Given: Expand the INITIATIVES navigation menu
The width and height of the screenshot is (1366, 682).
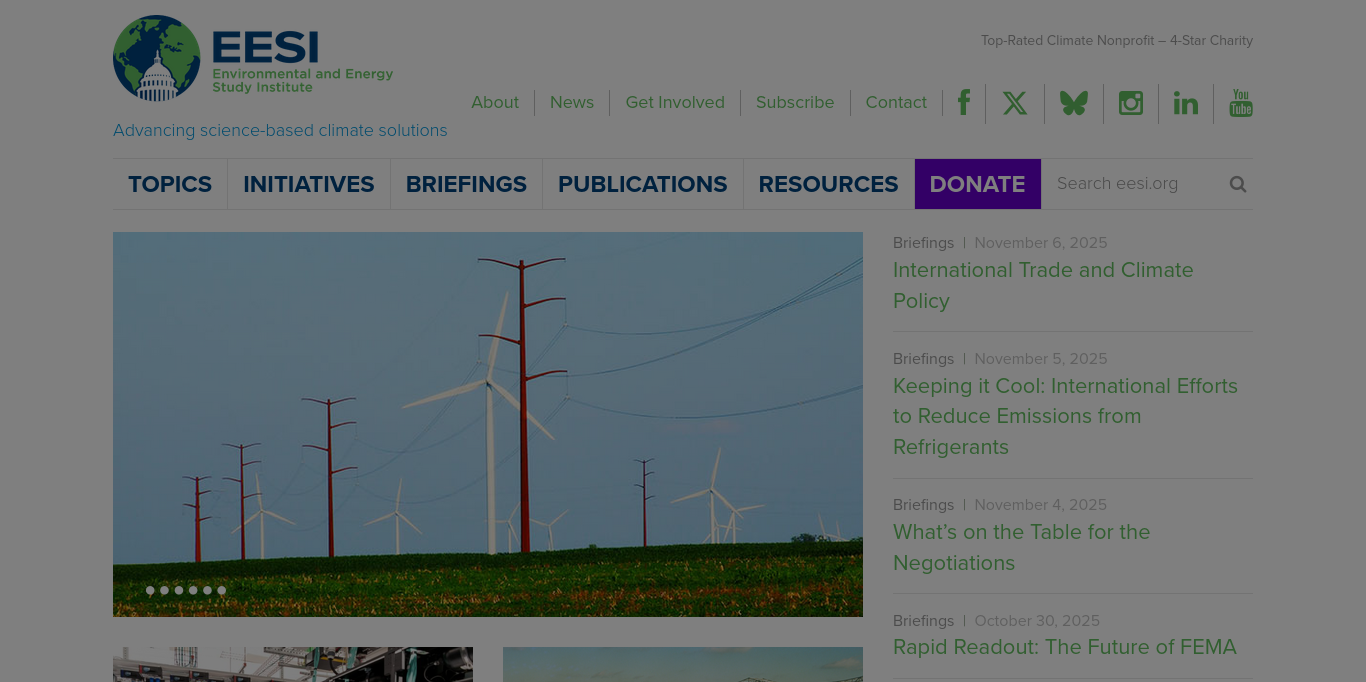Looking at the screenshot, I should 308,184.
